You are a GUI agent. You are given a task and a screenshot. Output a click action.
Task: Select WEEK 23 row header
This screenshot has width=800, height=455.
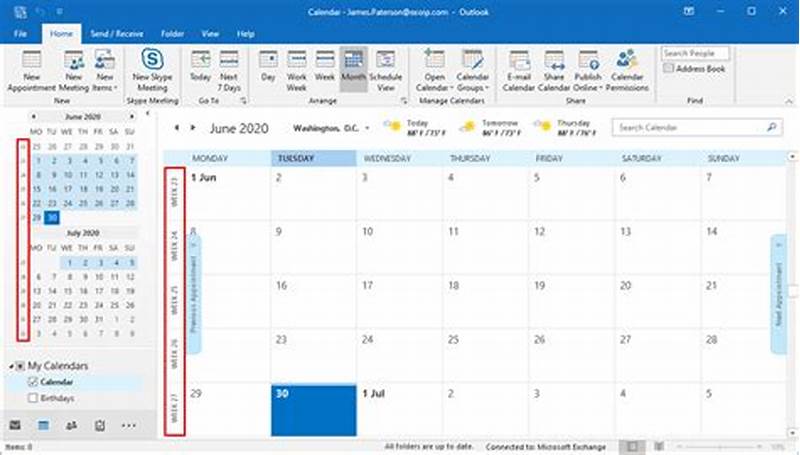(174, 193)
